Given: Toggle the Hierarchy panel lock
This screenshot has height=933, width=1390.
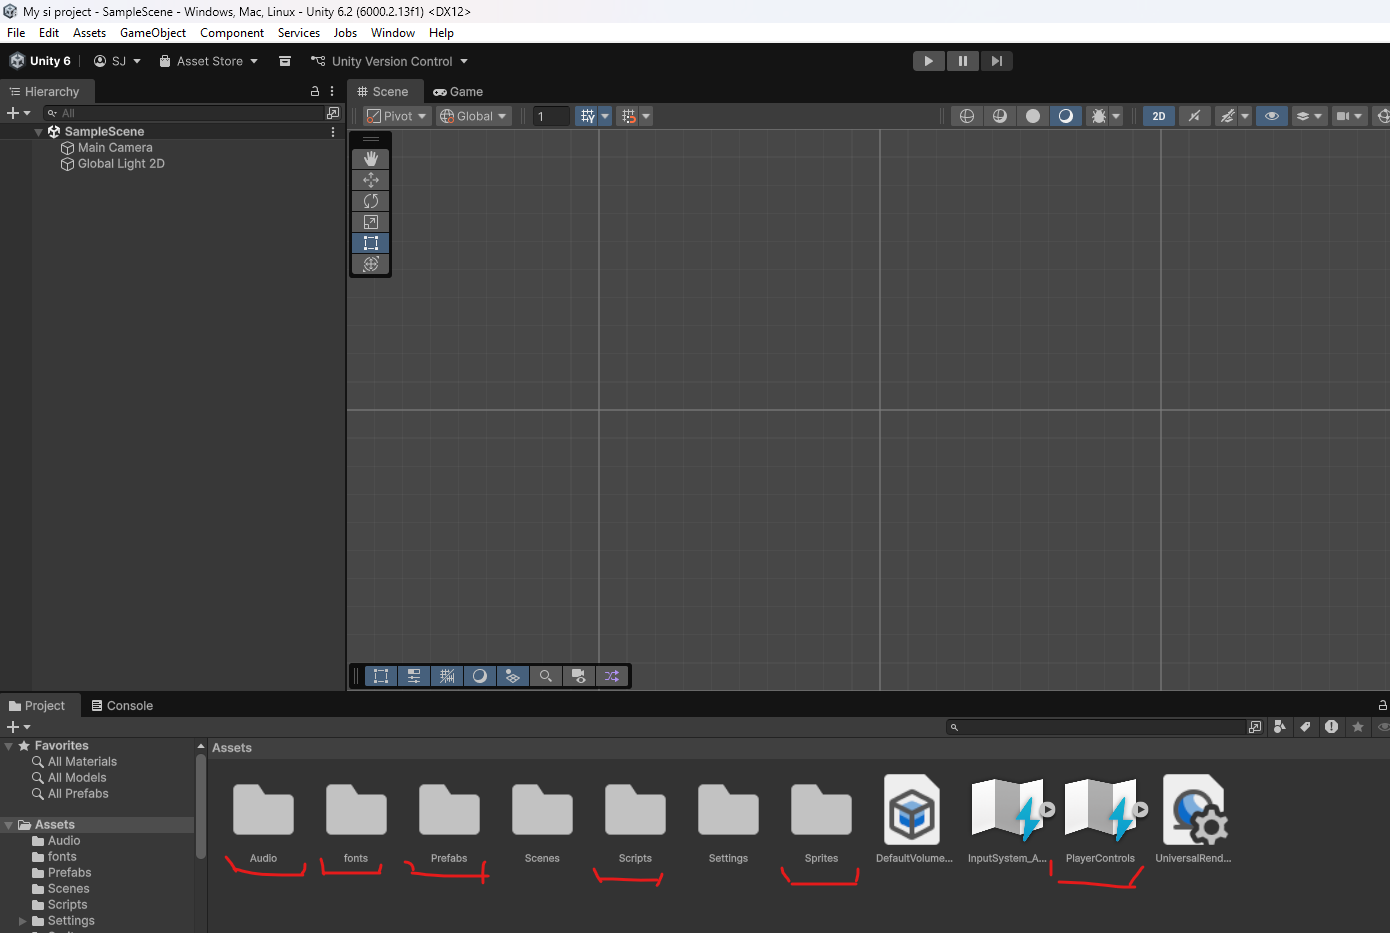Looking at the screenshot, I should [315, 91].
